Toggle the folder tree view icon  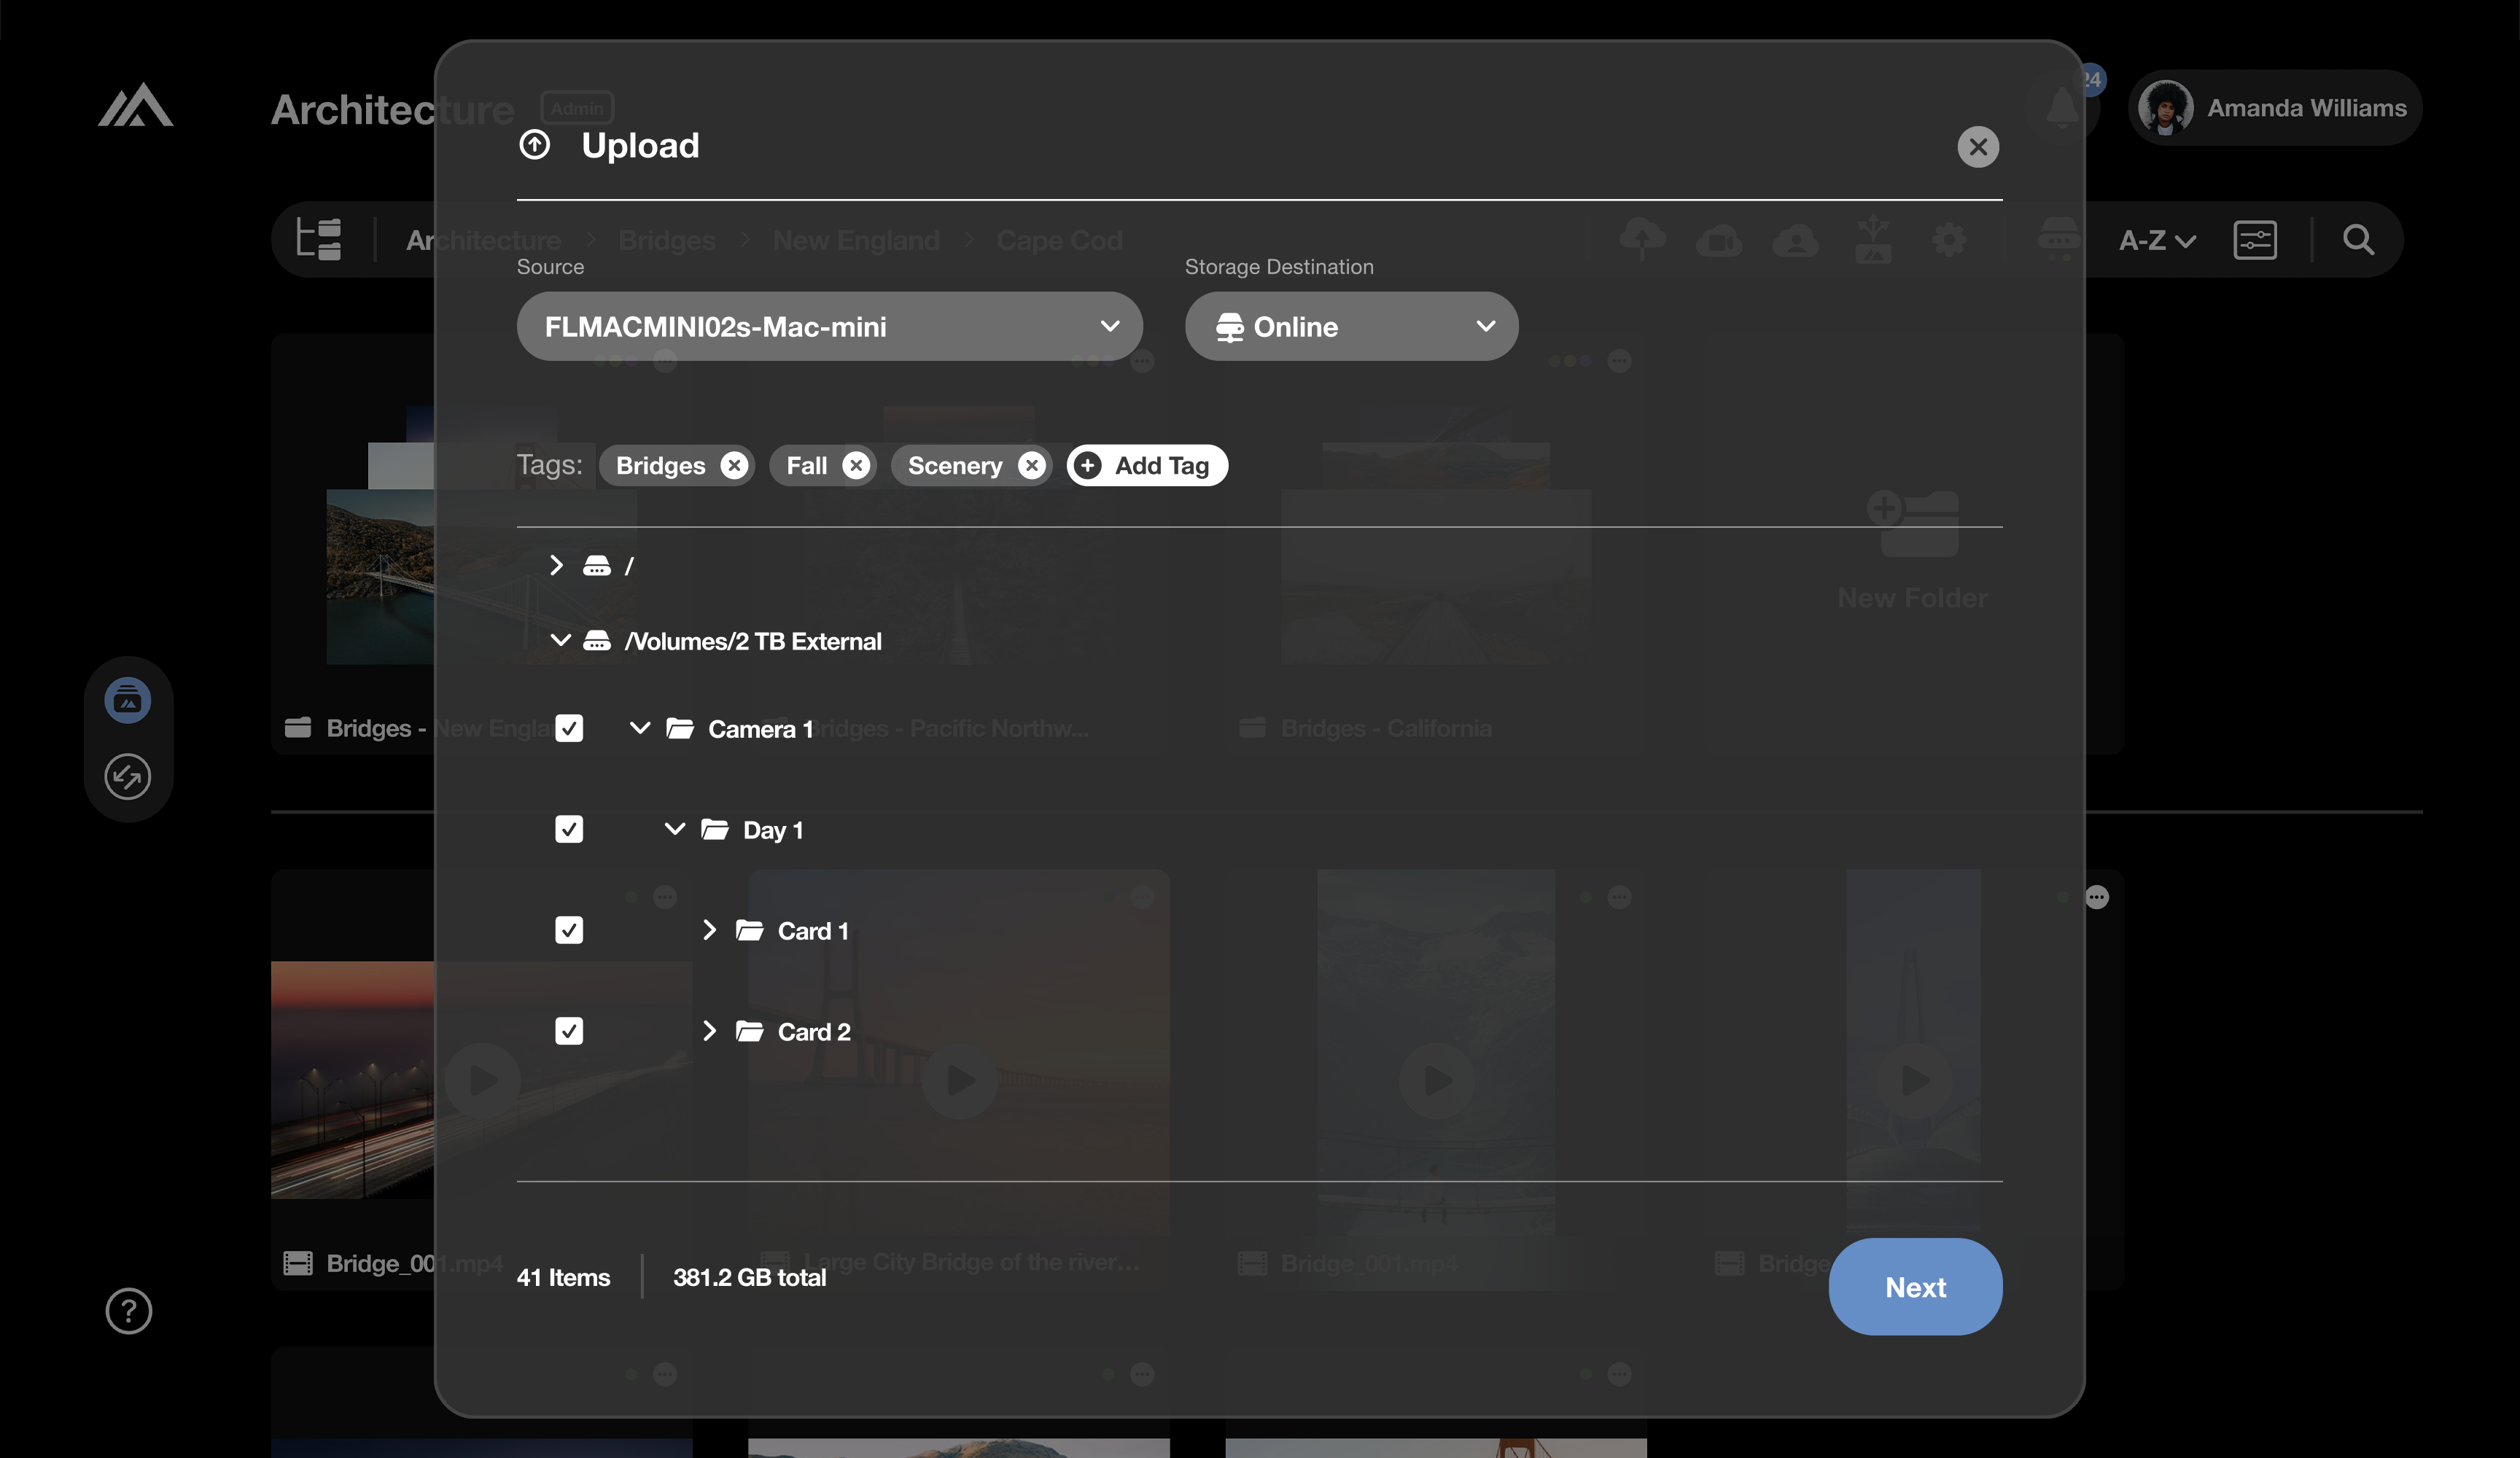click(319, 240)
